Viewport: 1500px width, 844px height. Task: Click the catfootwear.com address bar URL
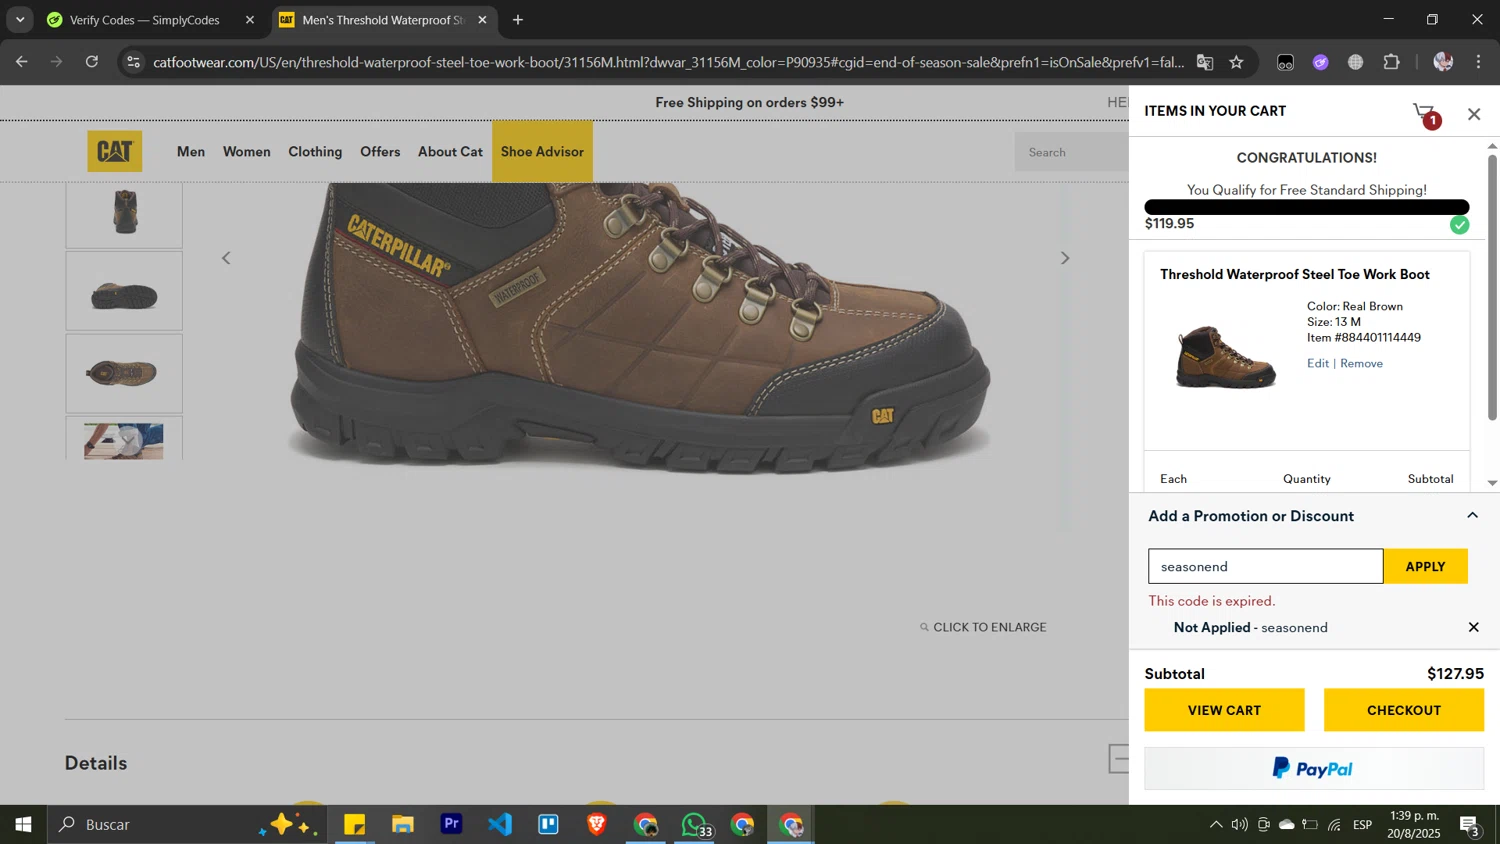(667, 62)
